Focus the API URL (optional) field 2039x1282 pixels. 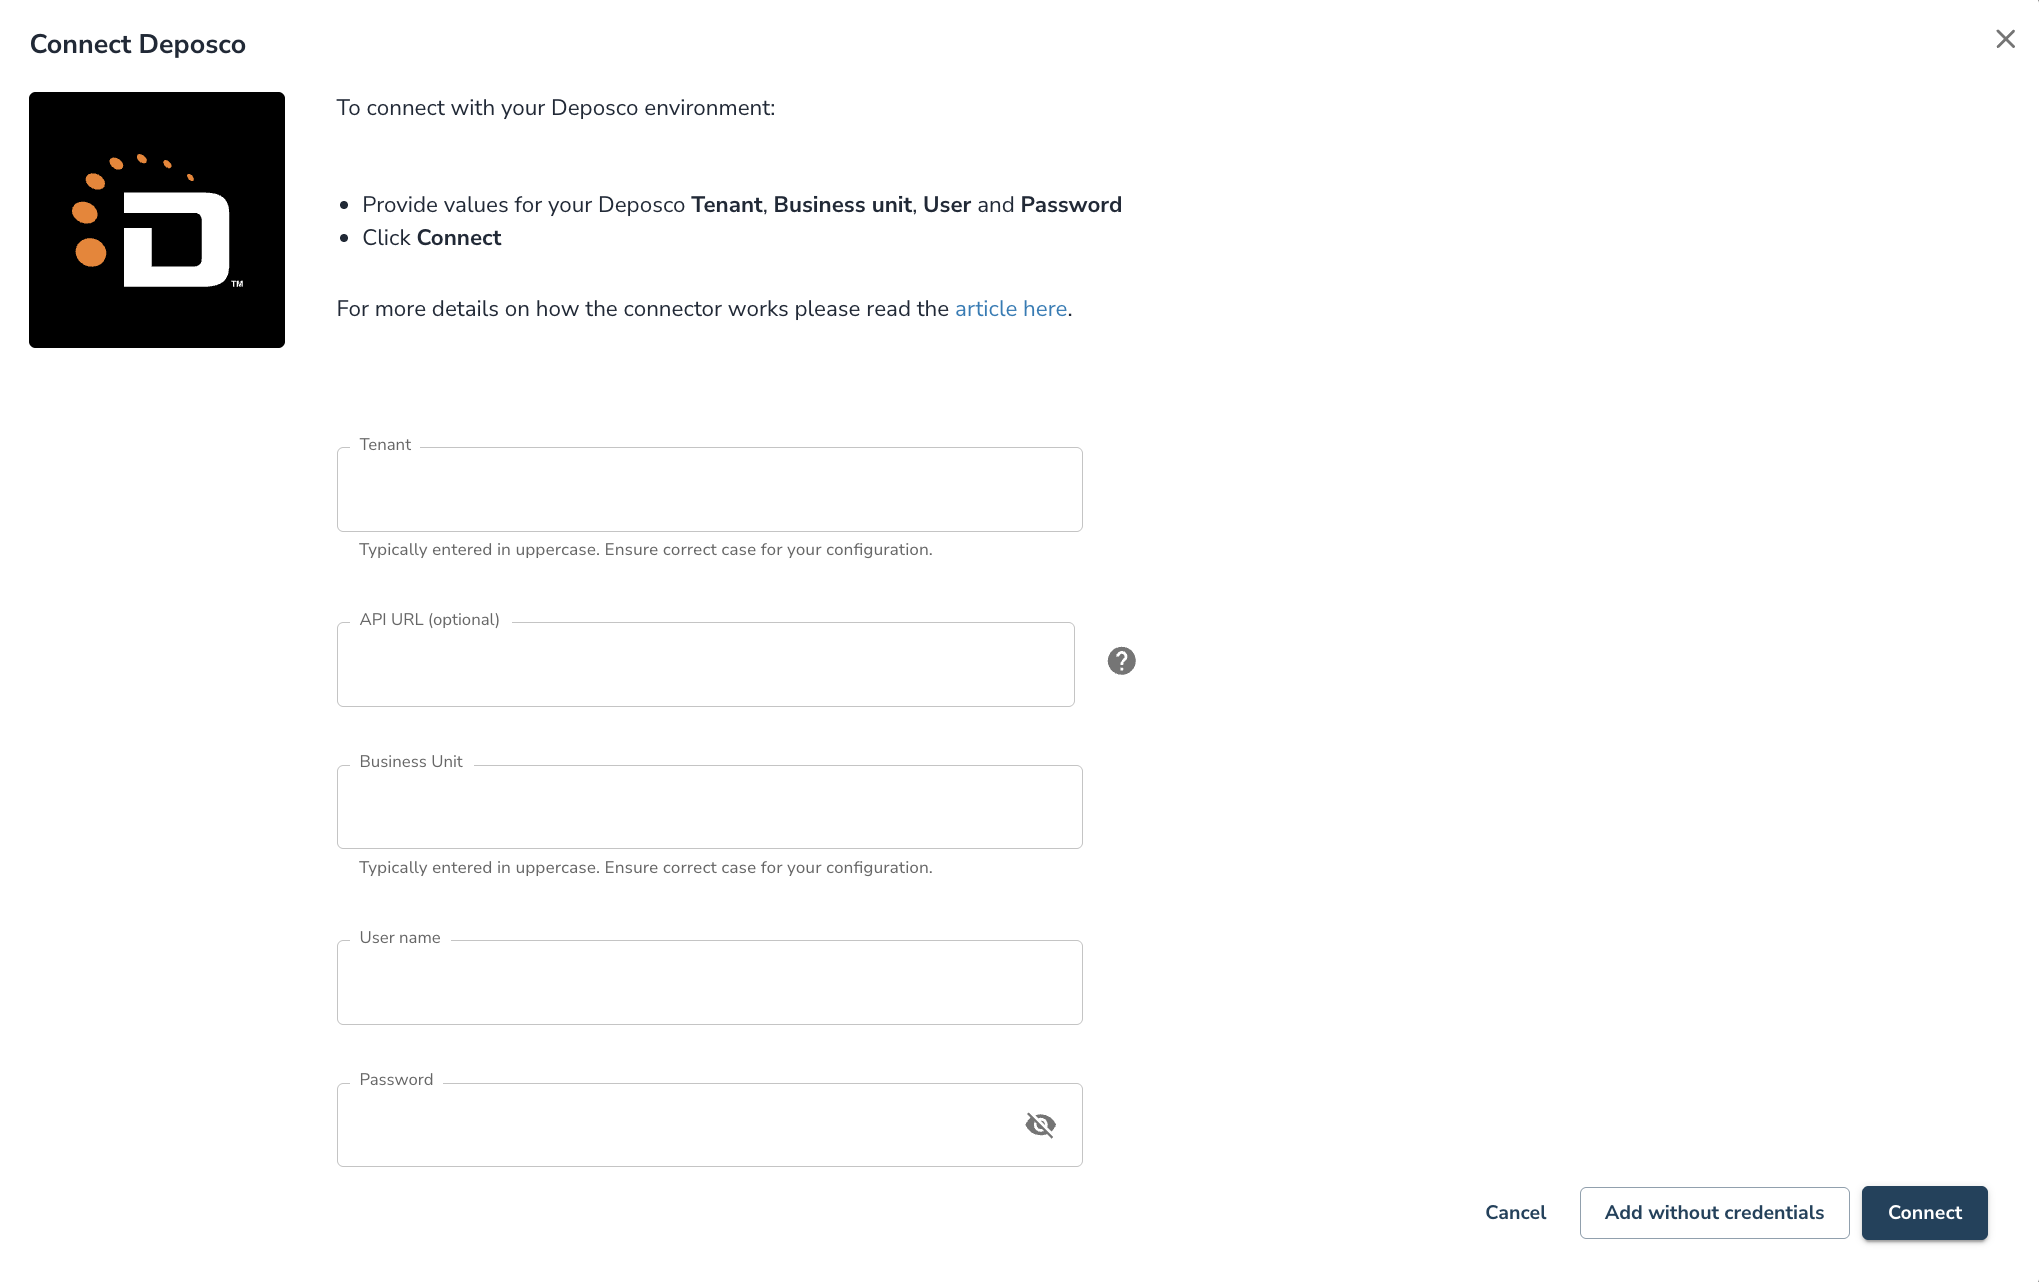pos(706,664)
